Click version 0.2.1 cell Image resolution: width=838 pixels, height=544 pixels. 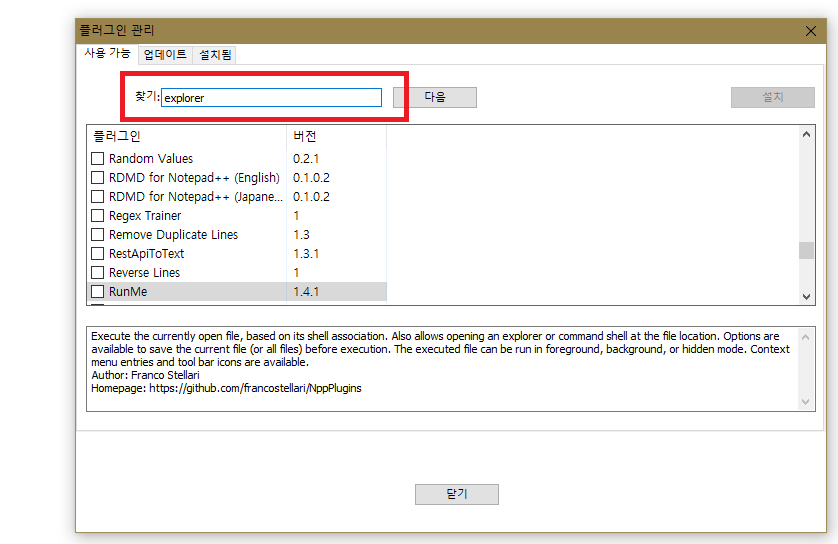(306, 159)
